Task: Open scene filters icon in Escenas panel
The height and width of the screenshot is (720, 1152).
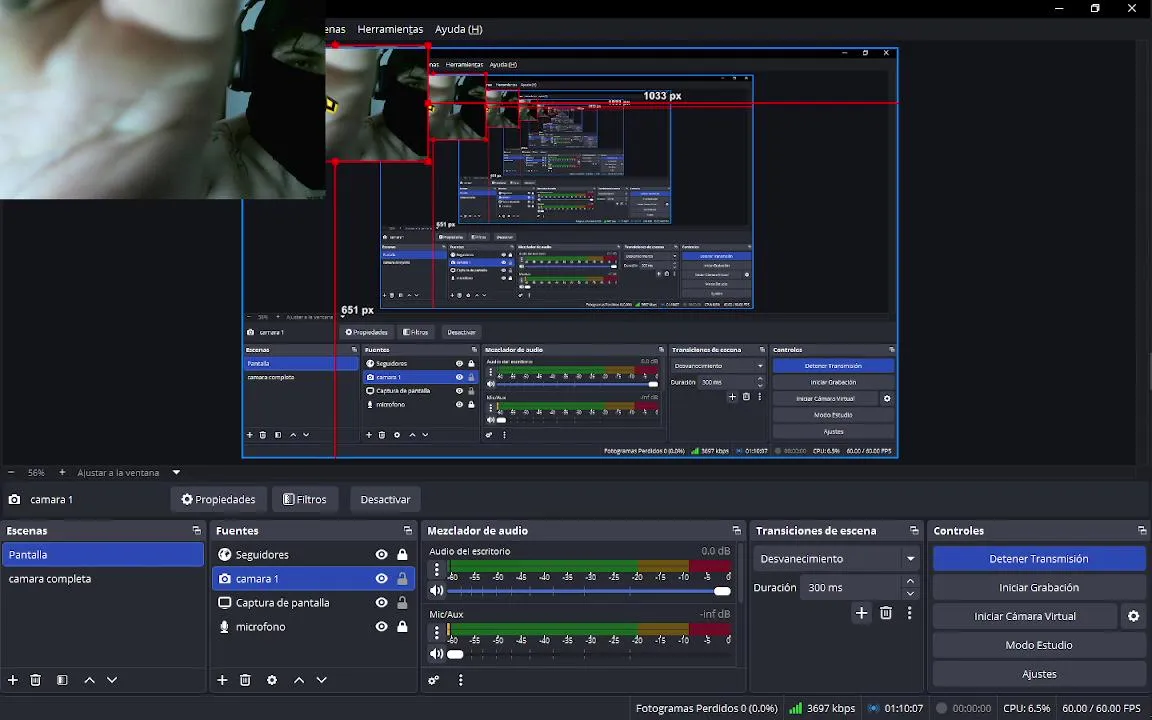Action: click(x=62, y=680)
